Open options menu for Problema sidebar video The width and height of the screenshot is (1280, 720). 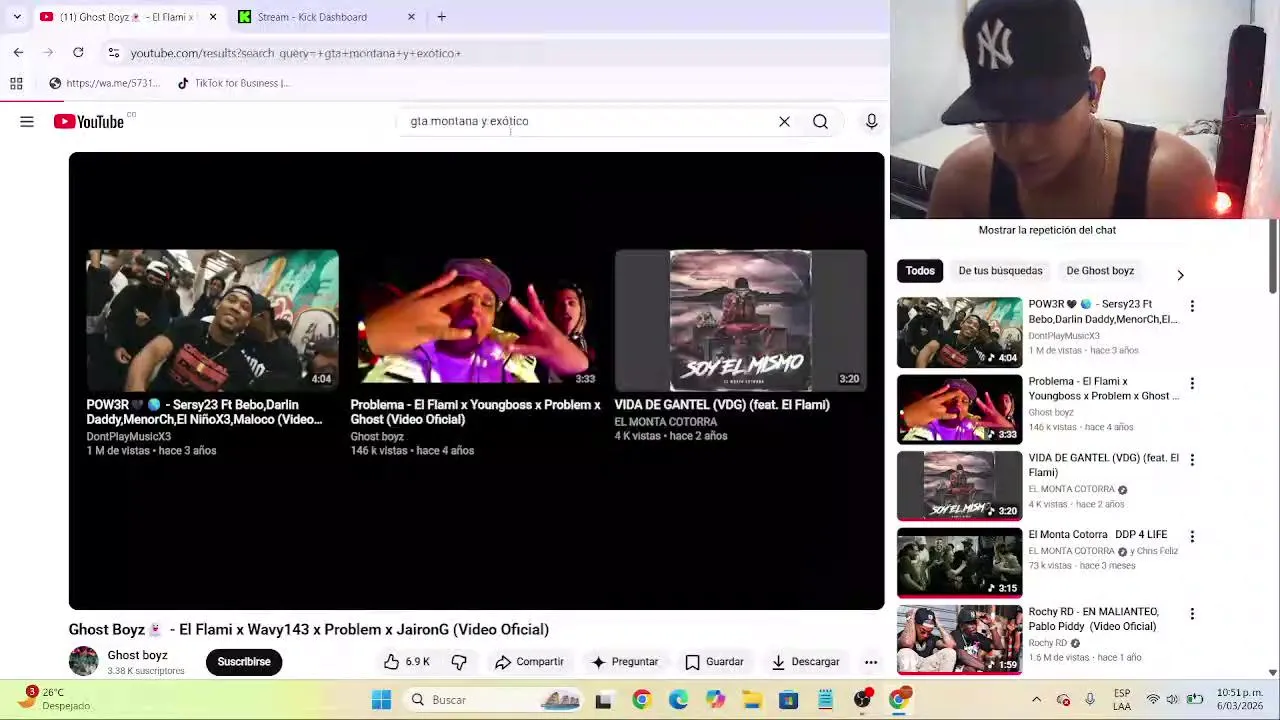point(1192,383)
